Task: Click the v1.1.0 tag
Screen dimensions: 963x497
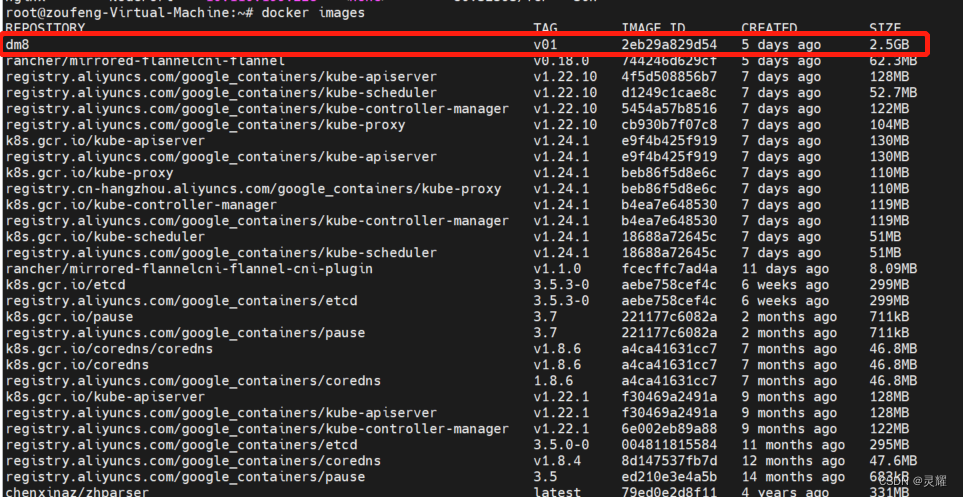Action: point(557,268)
